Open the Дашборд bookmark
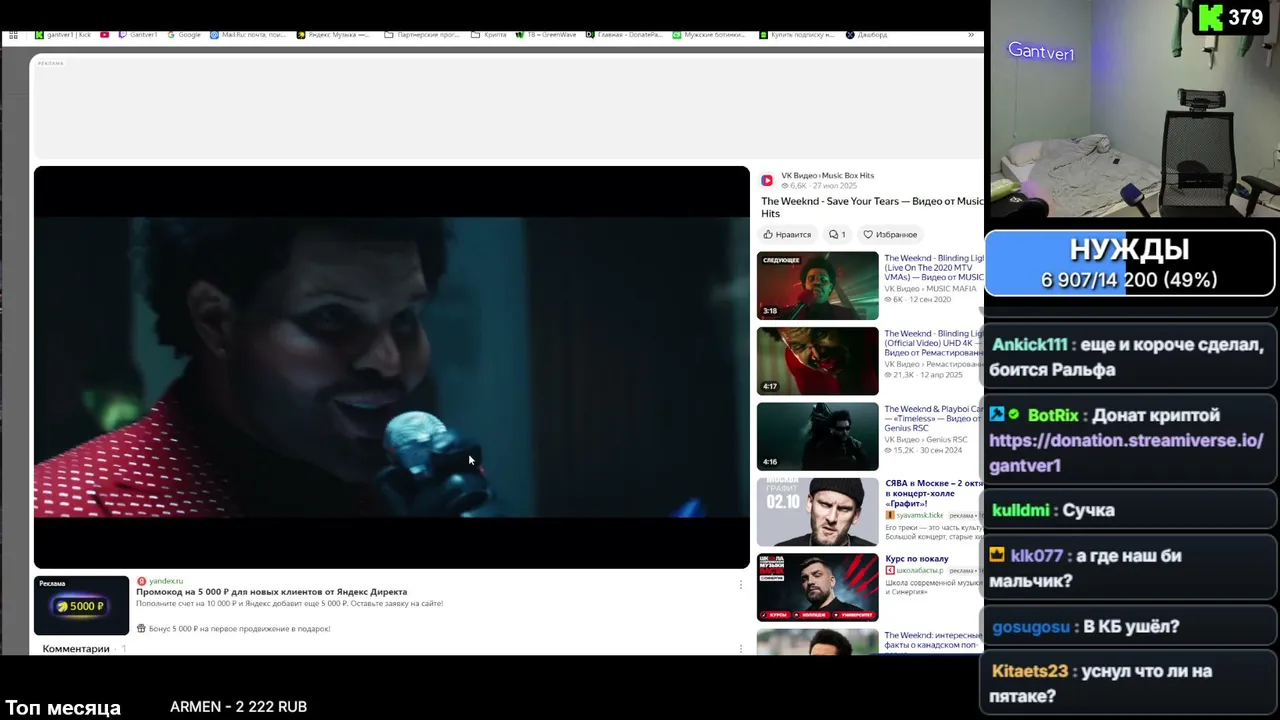The image size is (1280, 720). click(x=866, y=35)
